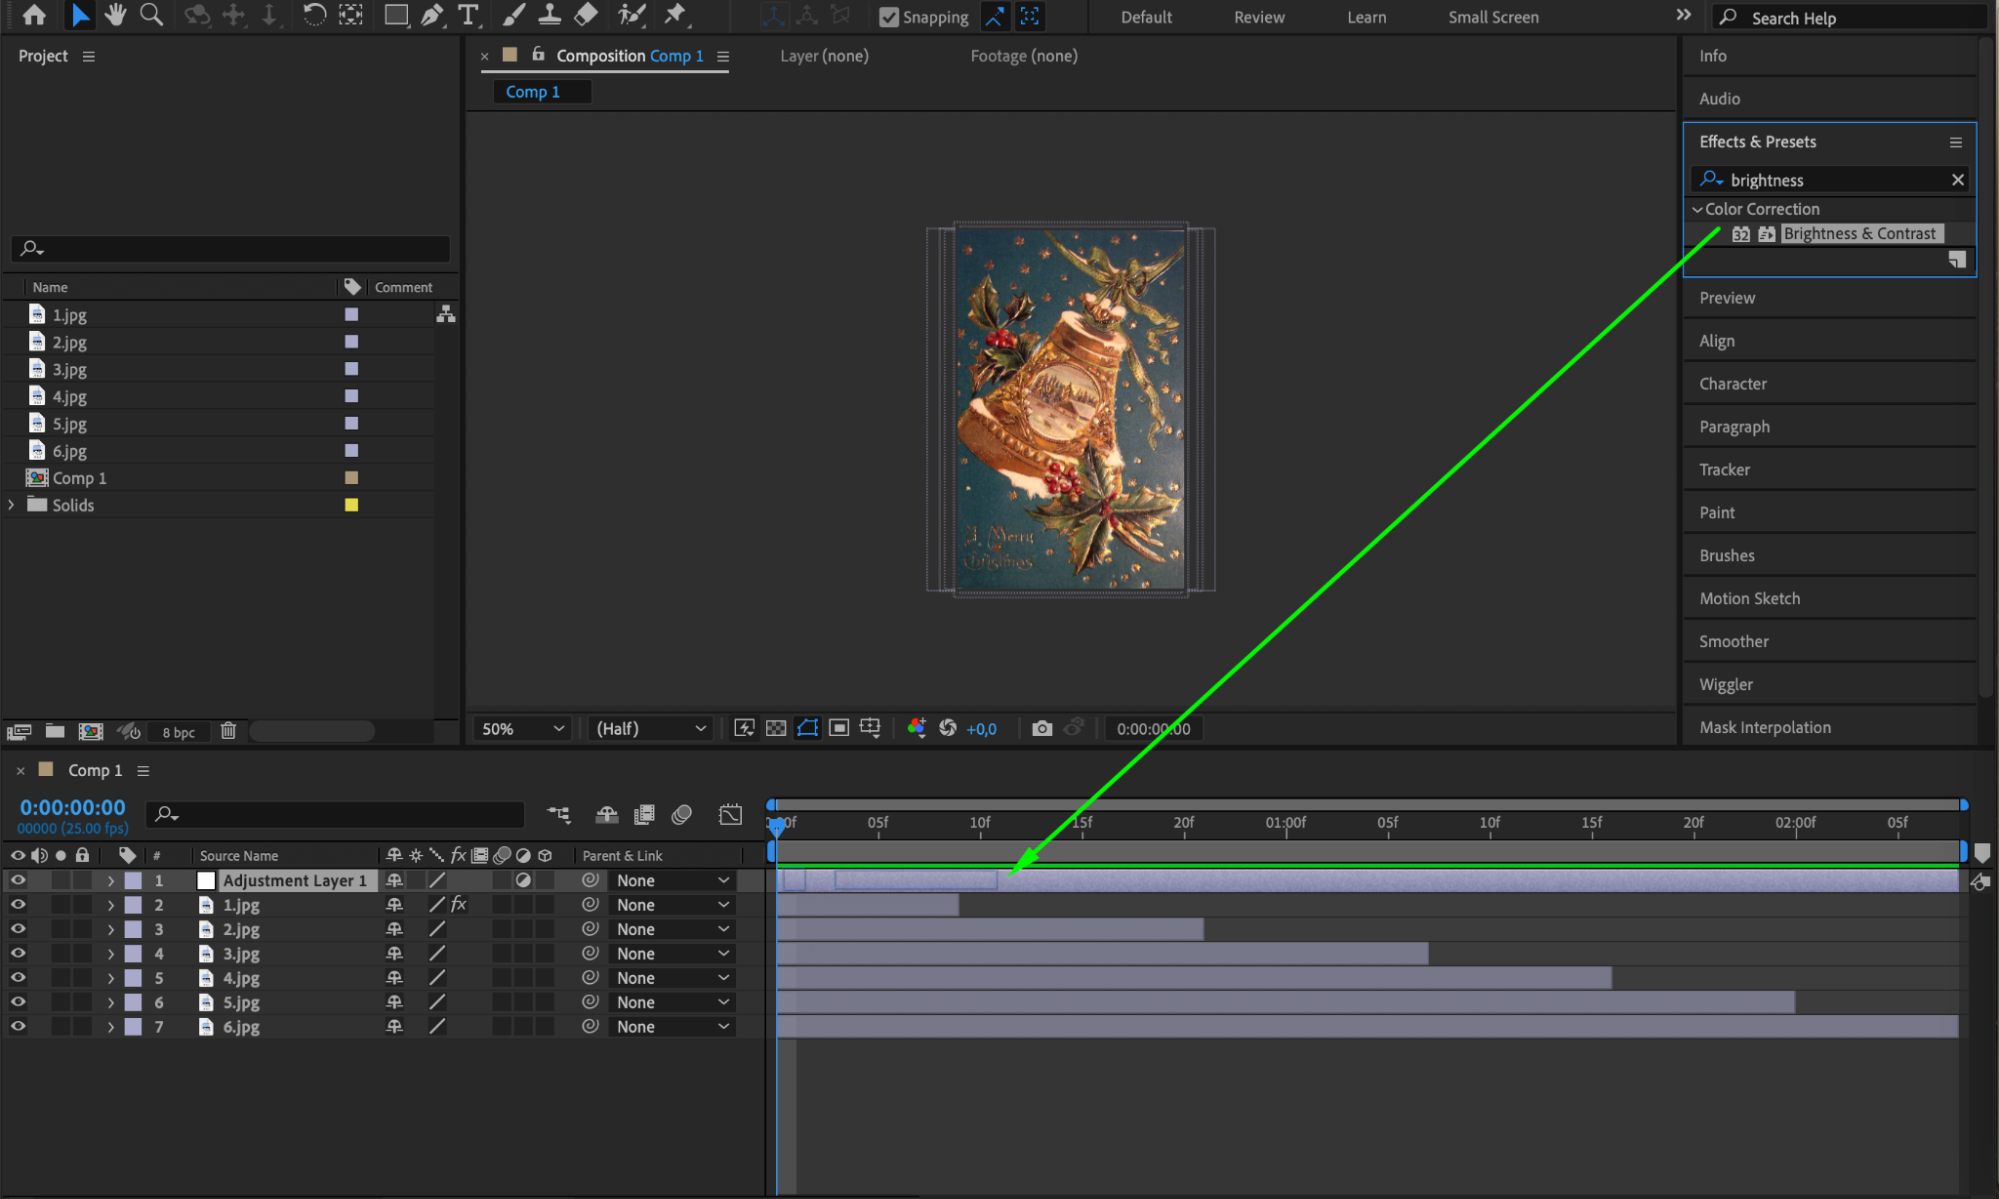Open the Character panel
Viewport: 1999px width, 1199px height.
(1732, 384)
